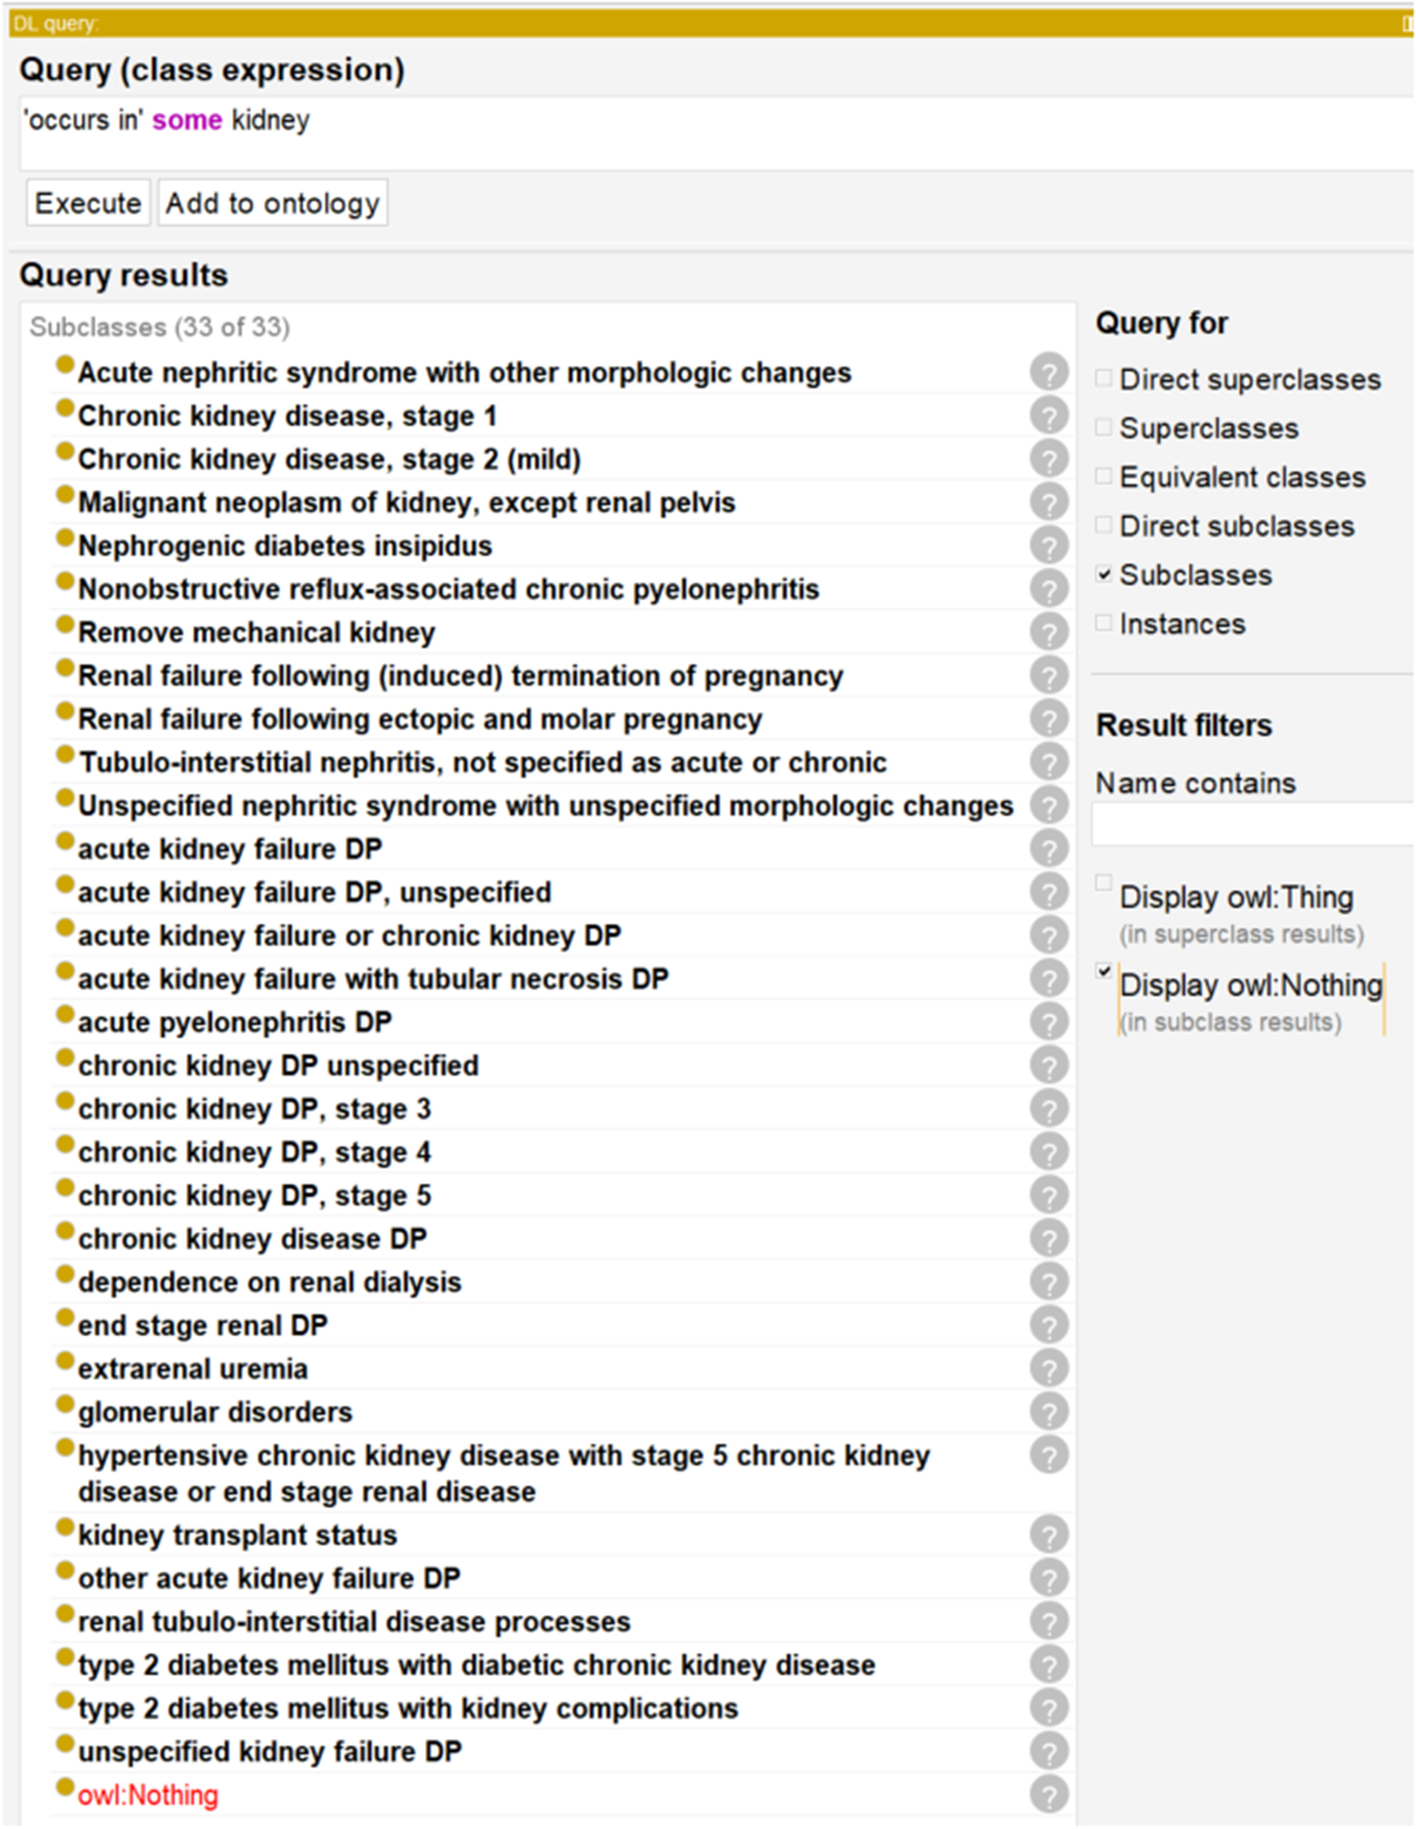1416x1829 pixels.
Task: Open explanation for Tubulo-interstitial nephritis row
Action: click(1049, 762)
